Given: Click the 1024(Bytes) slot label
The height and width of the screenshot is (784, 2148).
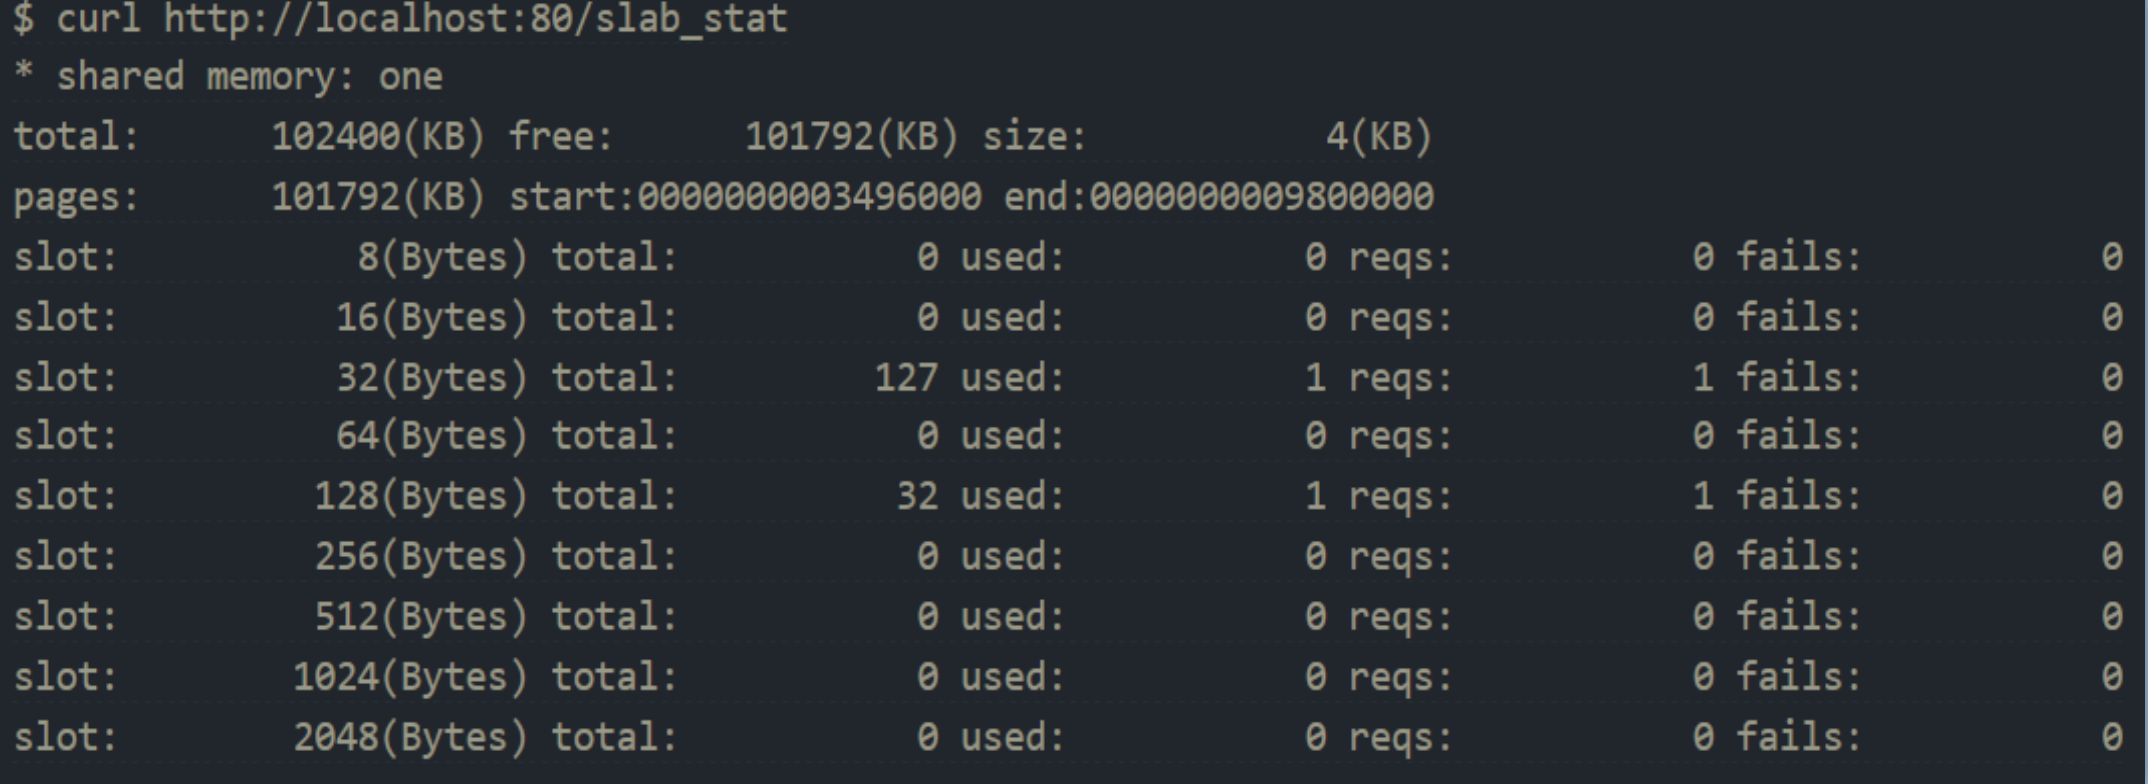Looking at the screenshot, I should 409,678.
